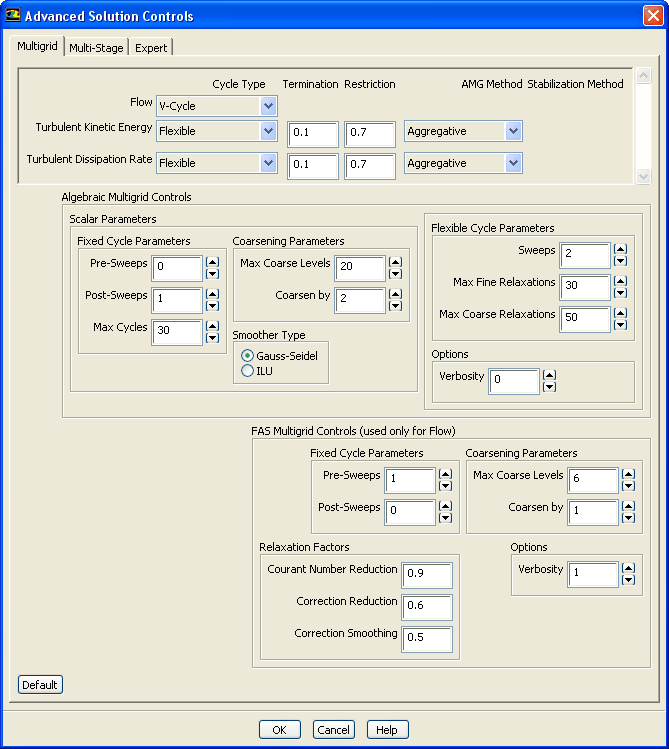
Task: Decrease Algebraic Pre-Sweeps with down arrow
Action: pyautogui.click(x=212, y=274)
